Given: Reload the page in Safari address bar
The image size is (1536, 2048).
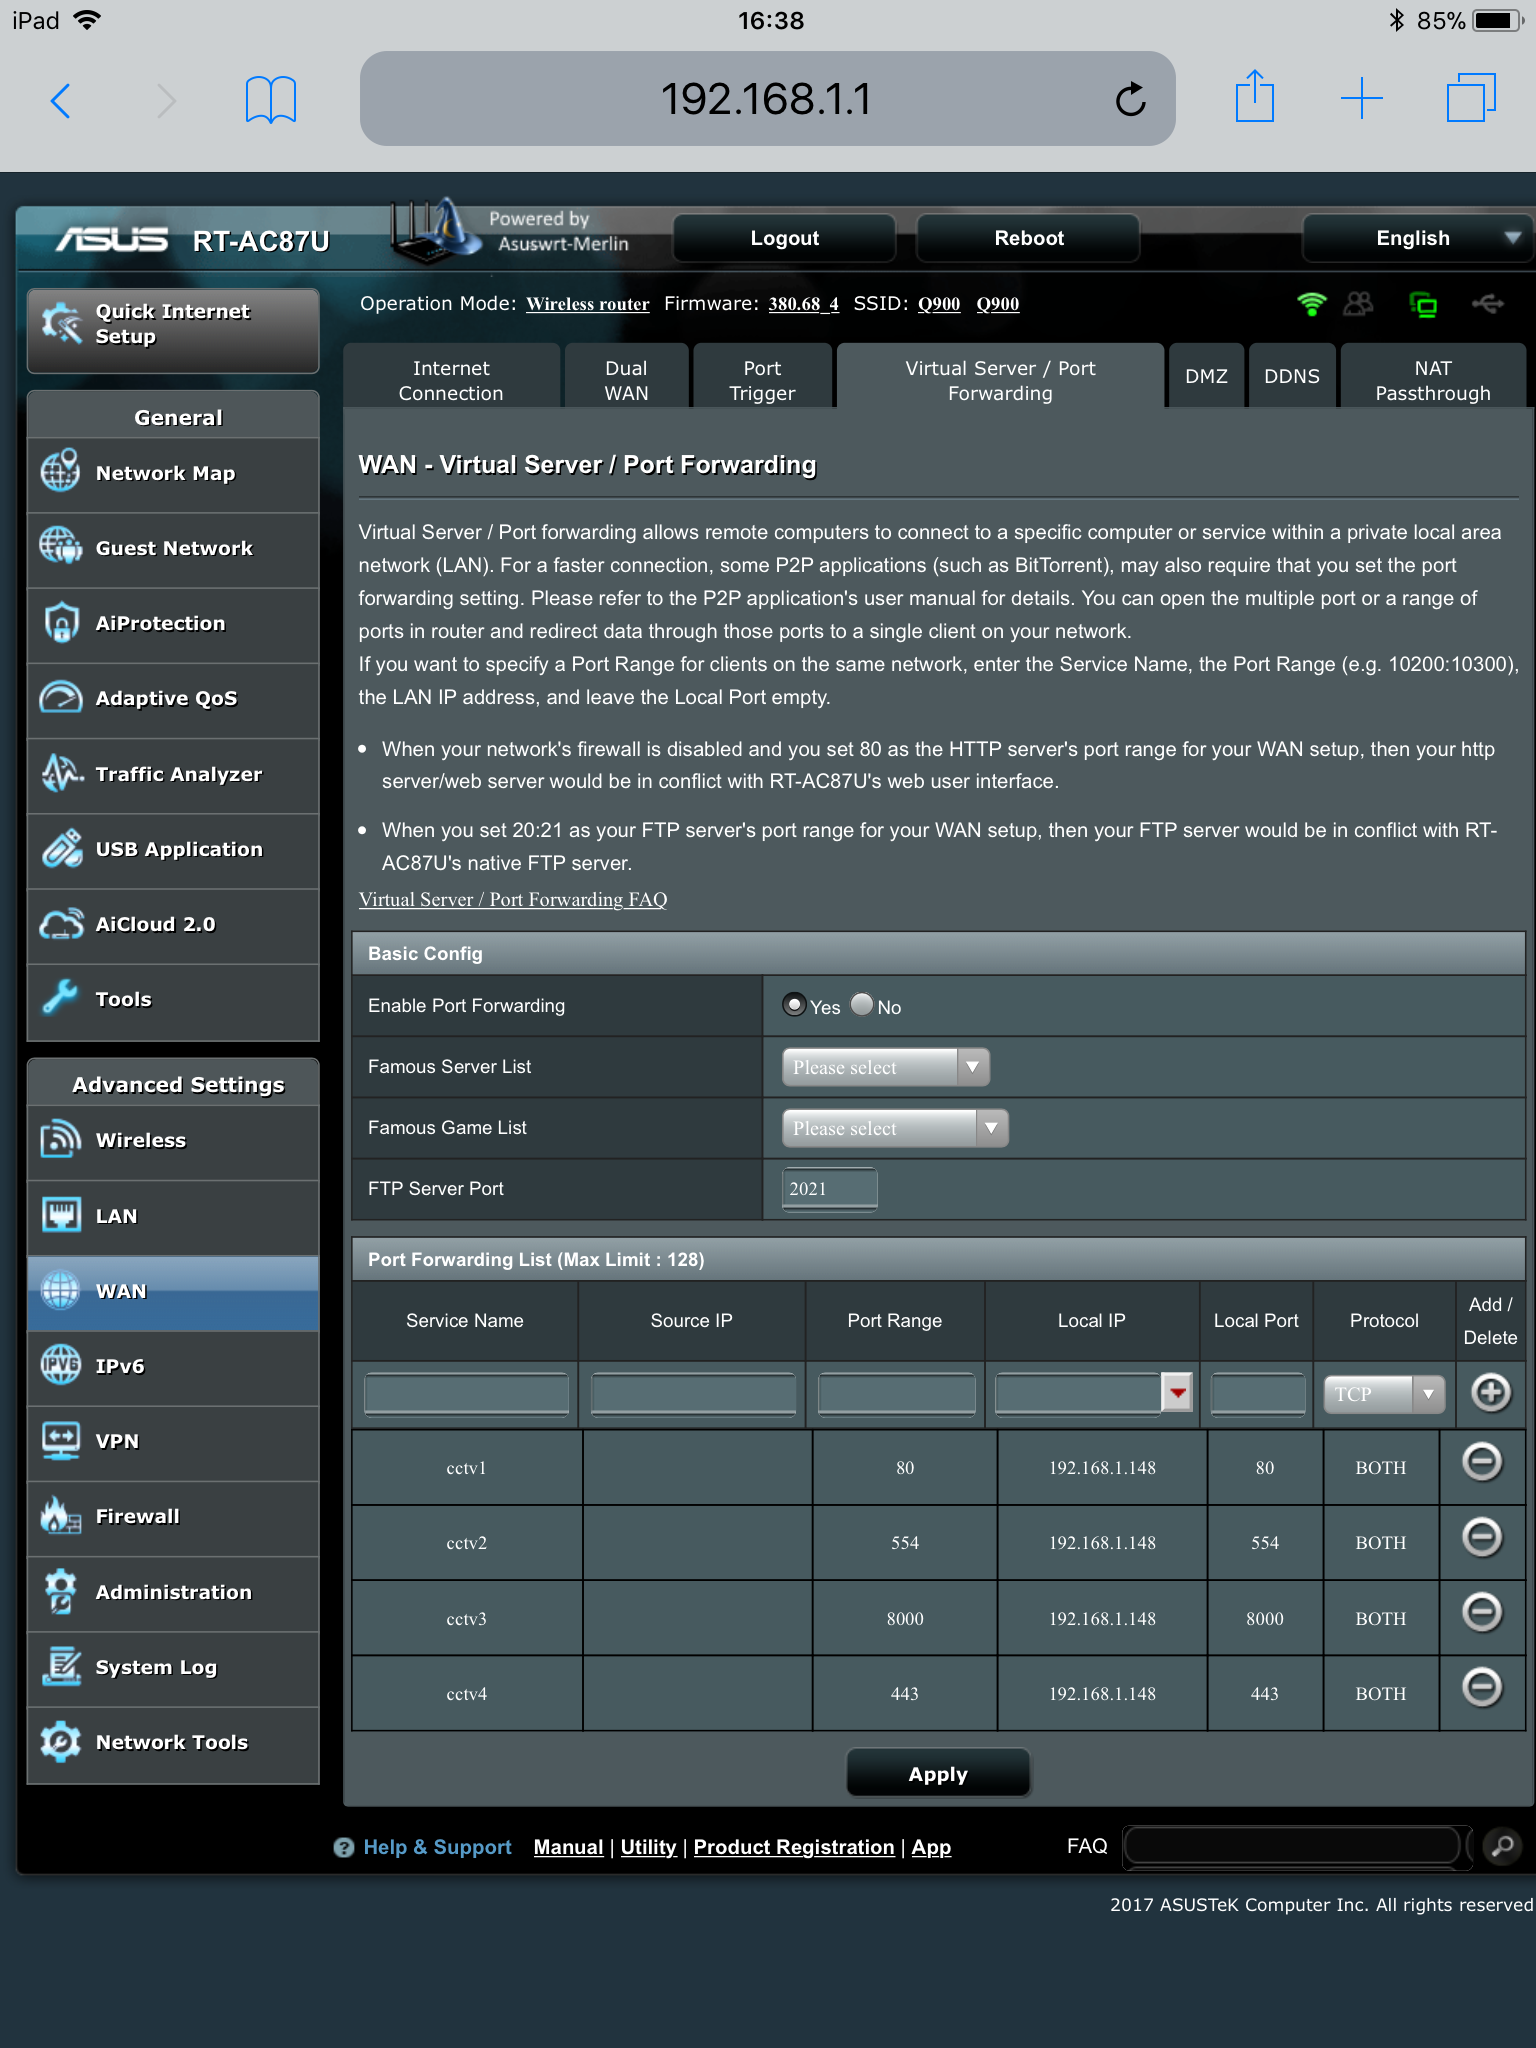Looking at the screenshot, I should (x=1130, y=99).
